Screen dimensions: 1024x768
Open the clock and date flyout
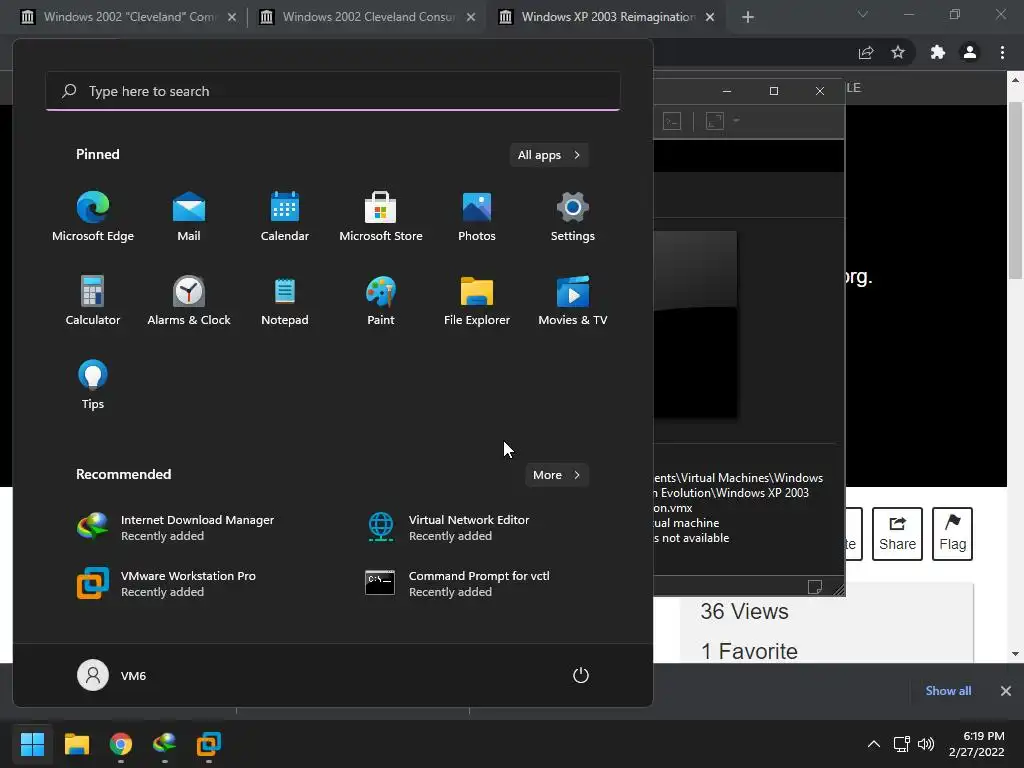click(x=976, y=744)
